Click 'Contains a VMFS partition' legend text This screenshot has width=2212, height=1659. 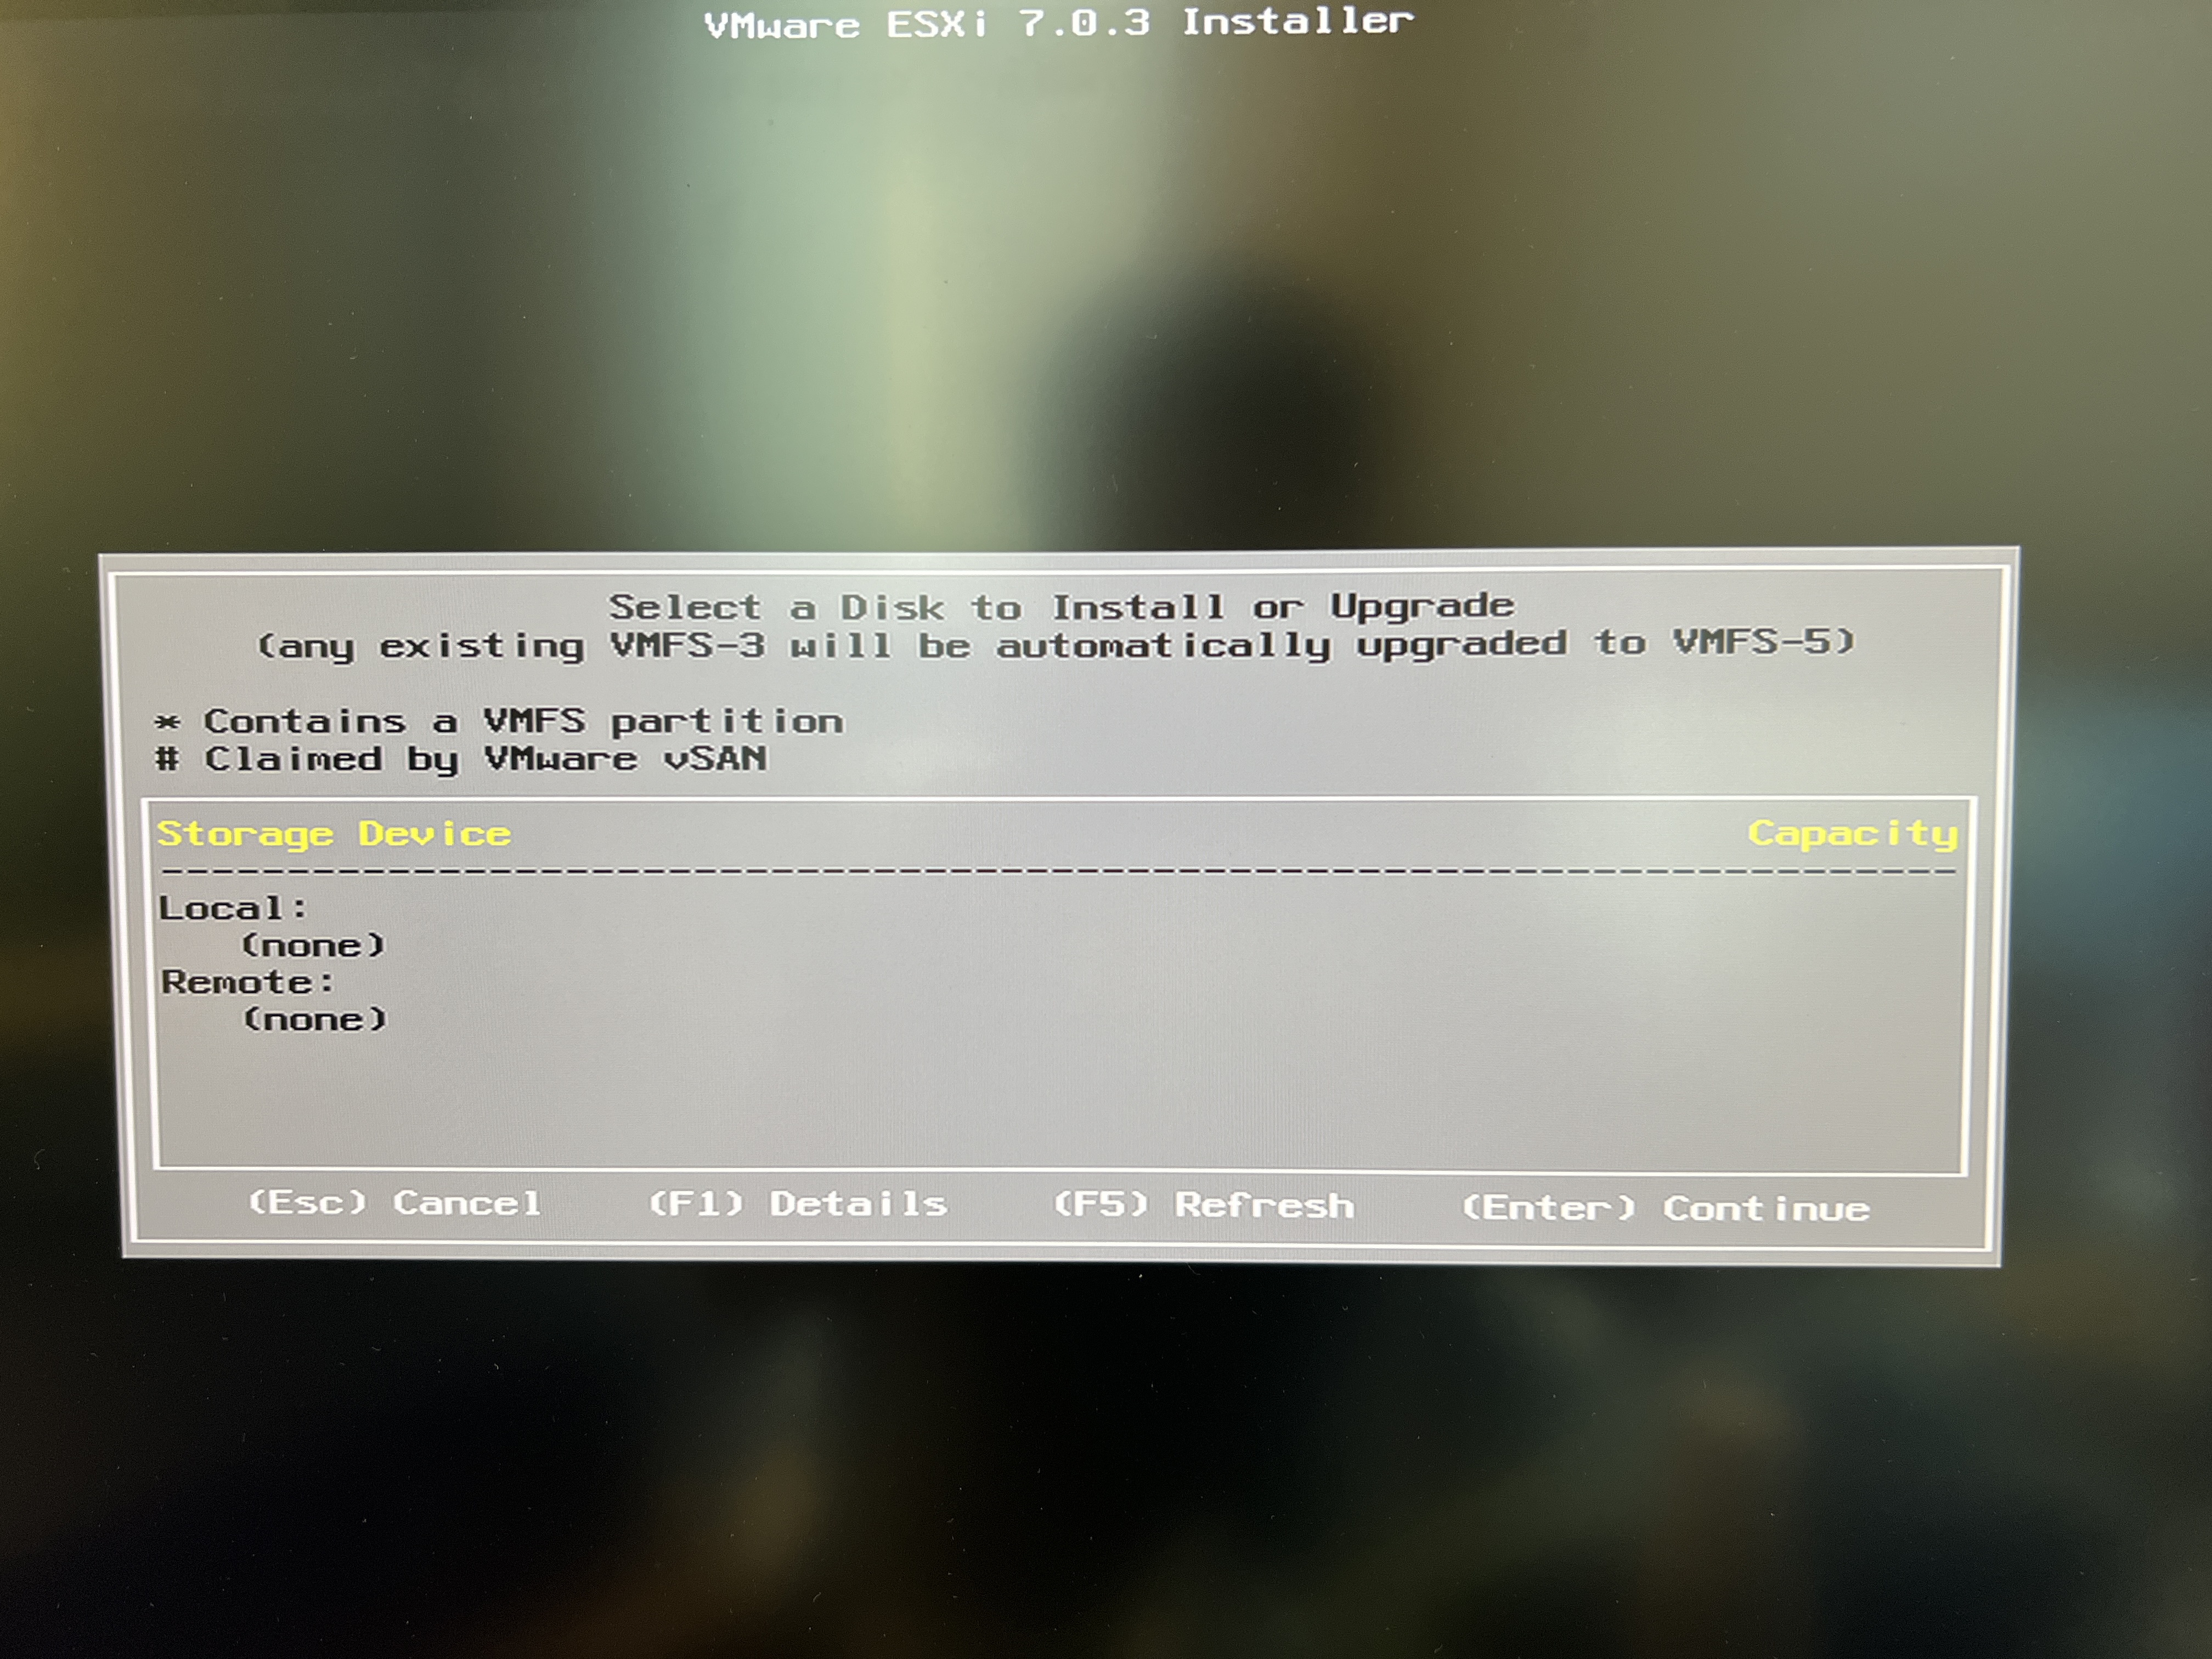523,721
